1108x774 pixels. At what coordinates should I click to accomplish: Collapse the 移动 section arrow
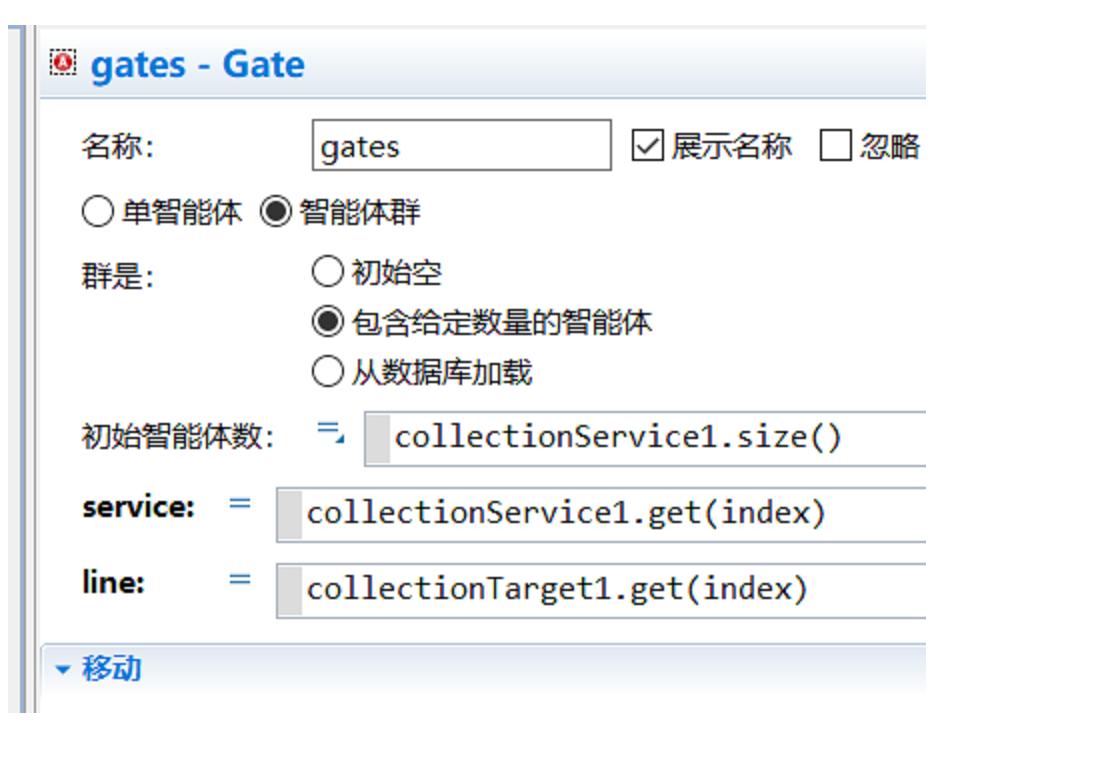[x=63, y=669]
